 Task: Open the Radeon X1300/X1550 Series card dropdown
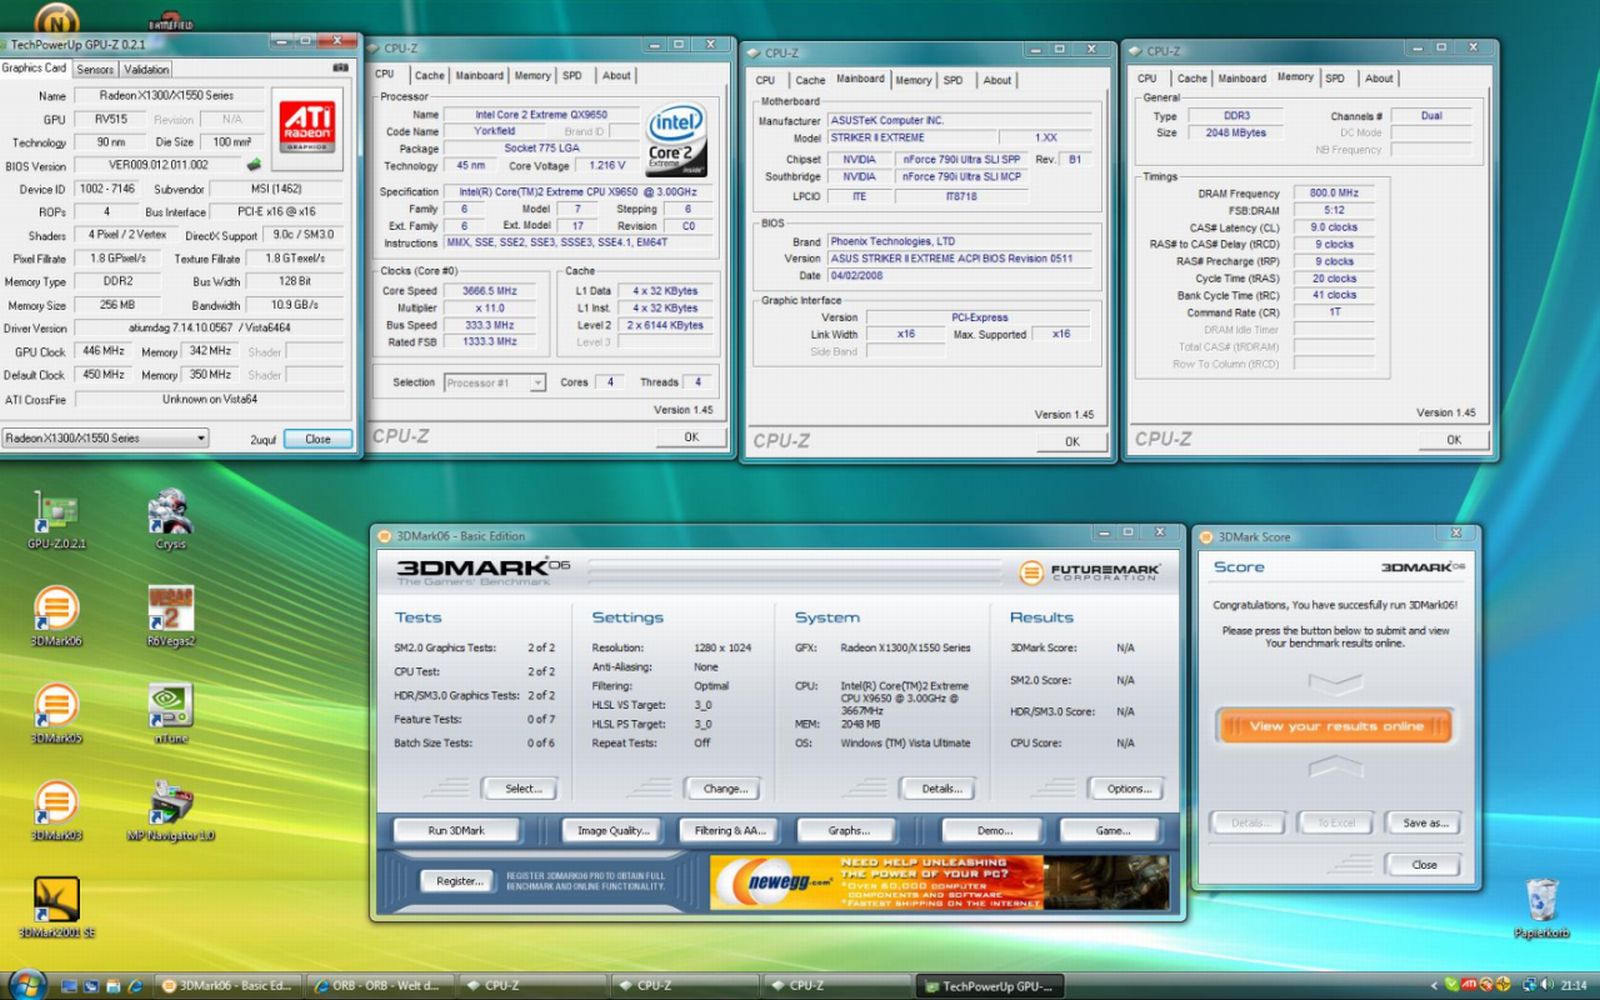pyautogui.click(x=105, y=438)
